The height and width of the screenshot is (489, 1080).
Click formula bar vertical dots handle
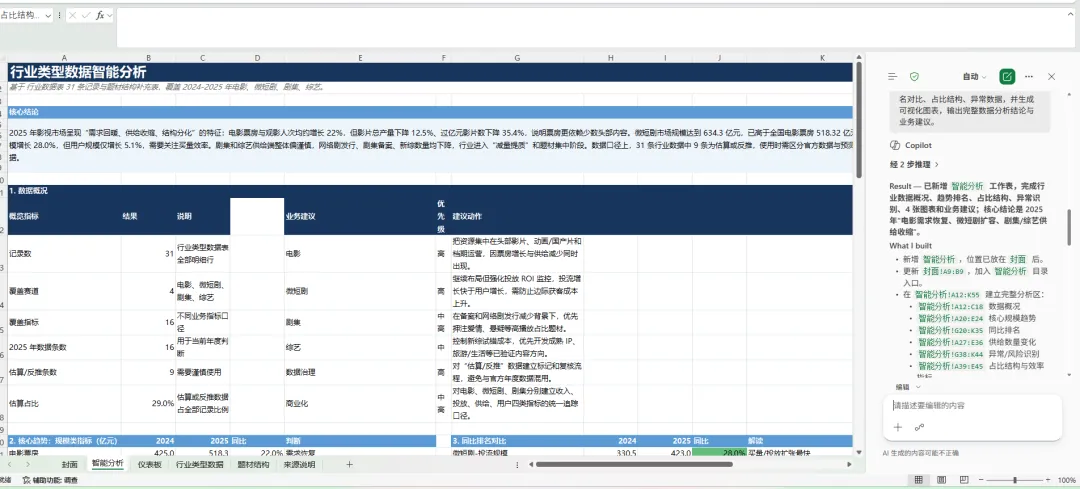[59, 15]
